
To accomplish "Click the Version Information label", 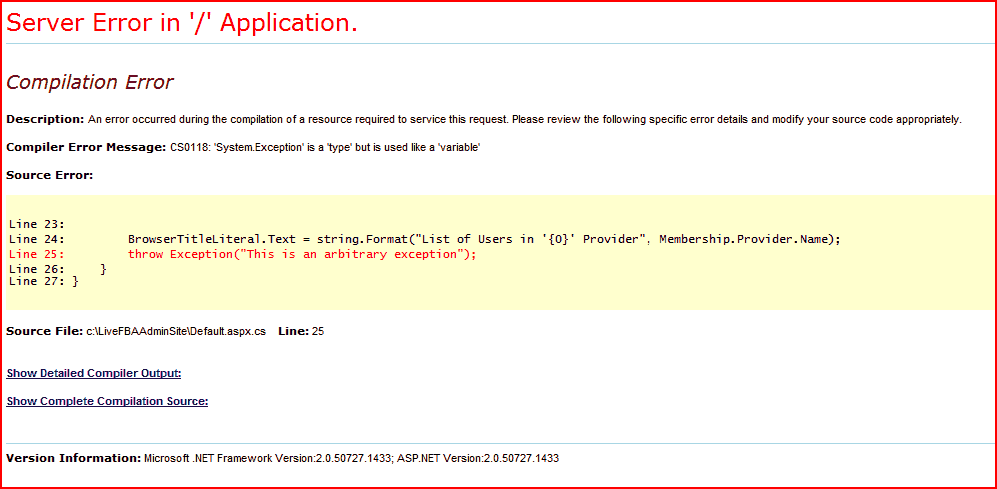I will 73,458.
